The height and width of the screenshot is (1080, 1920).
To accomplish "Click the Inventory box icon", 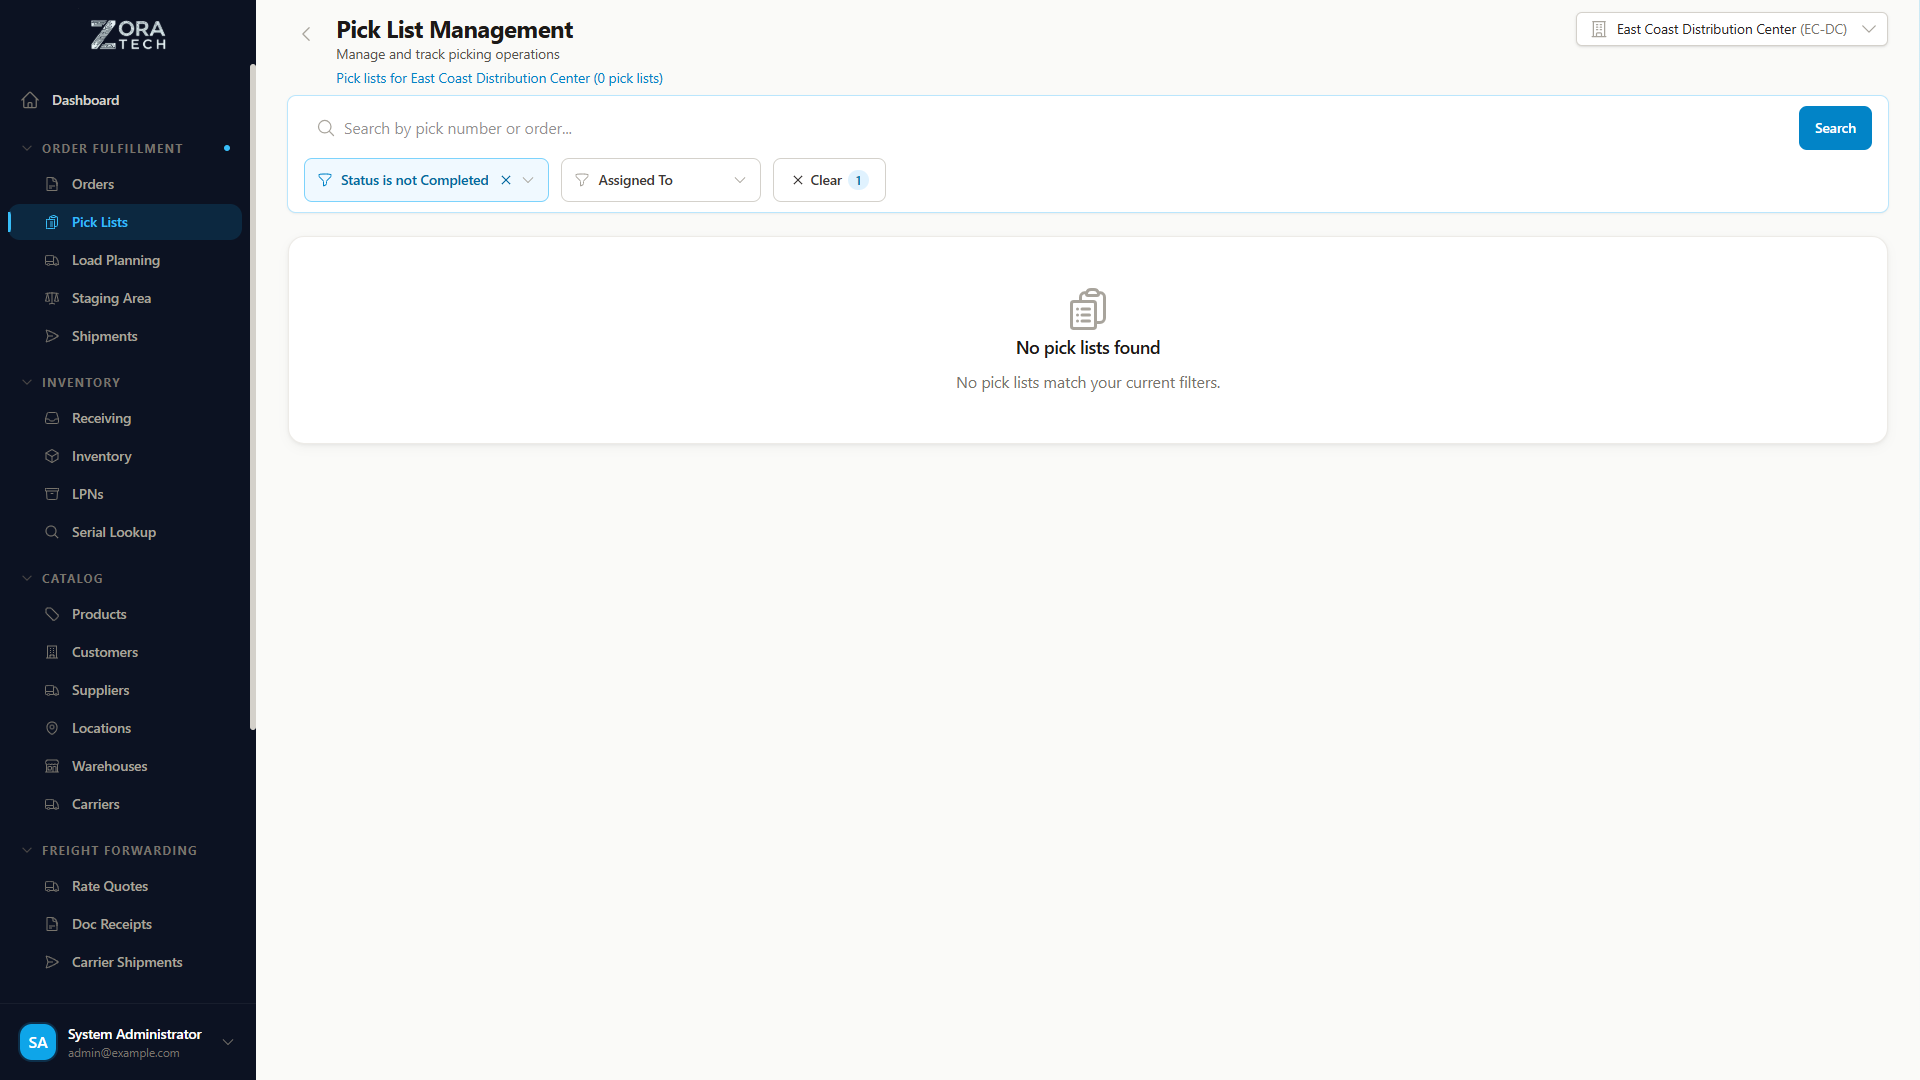I will 52,456.
